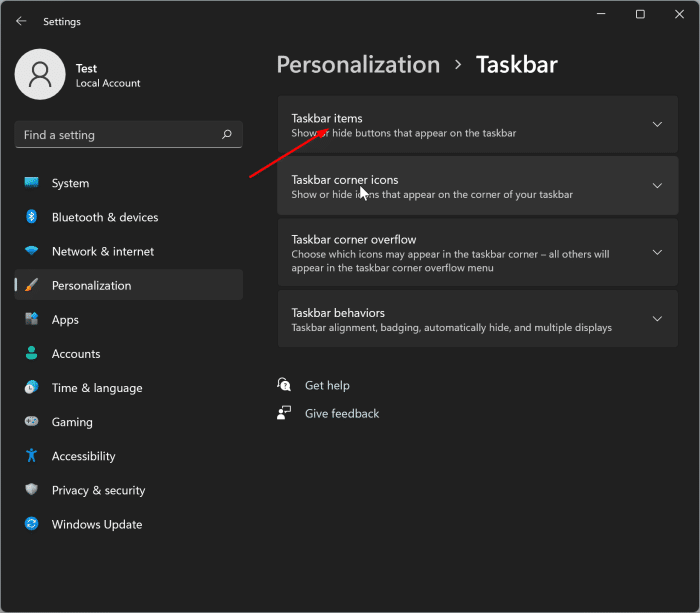
Task: Open Windows Update page
Action: [x=129, y=524]
